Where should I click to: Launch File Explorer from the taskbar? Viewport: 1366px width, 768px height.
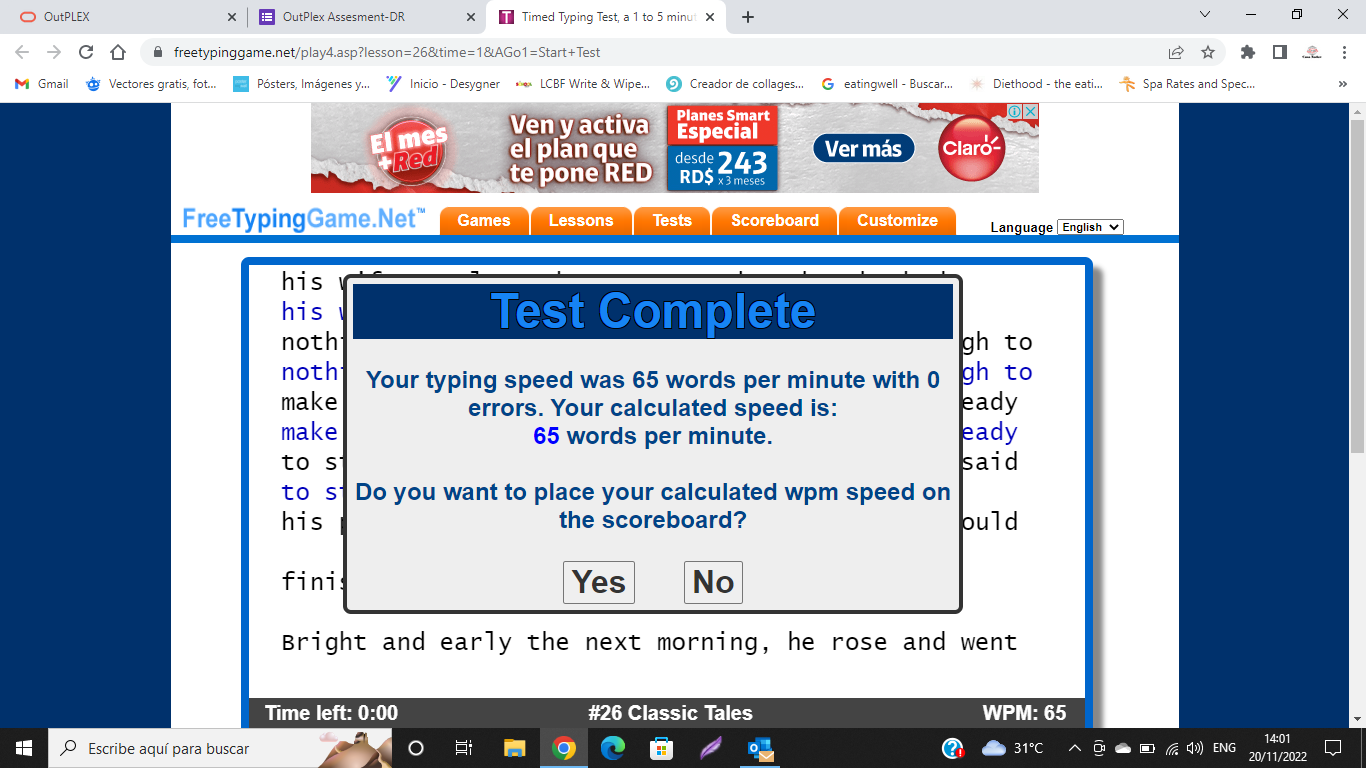[514, 748]
